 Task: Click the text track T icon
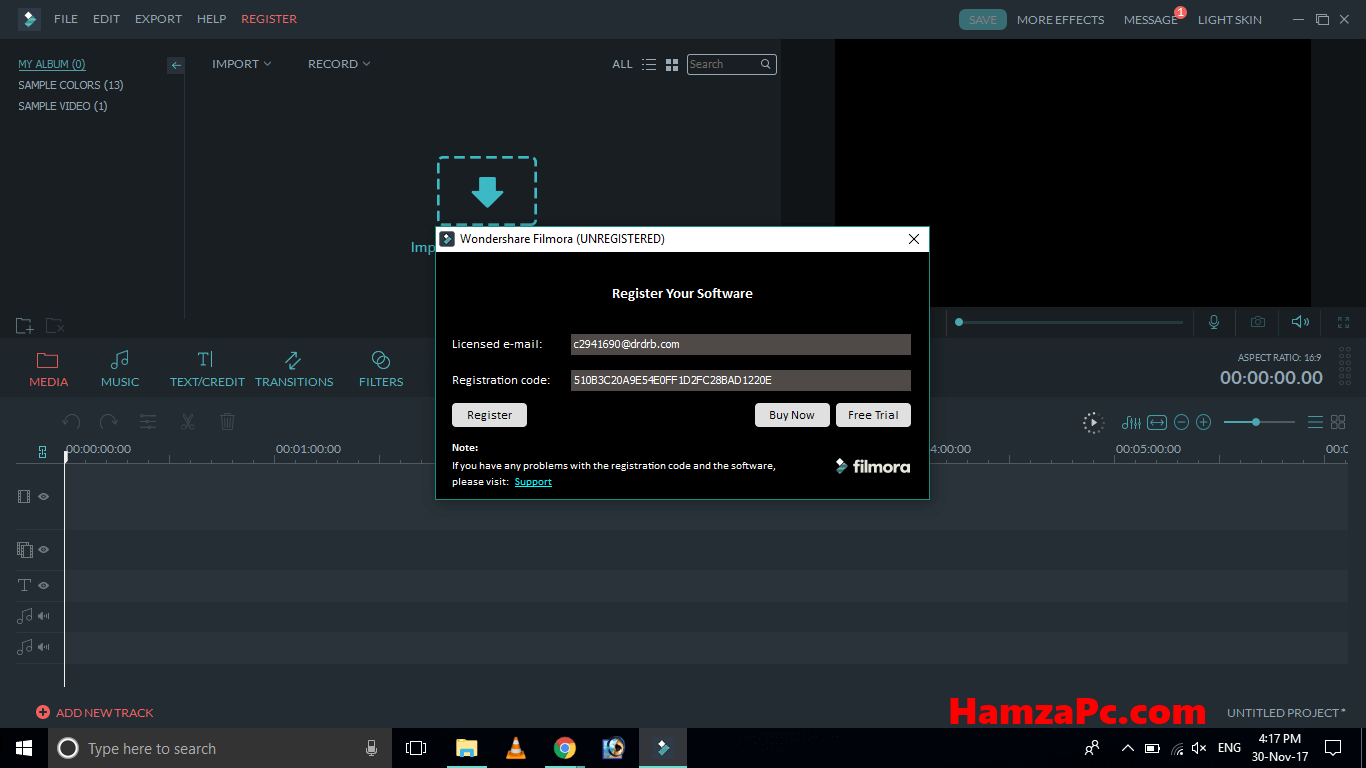click(x=25, y=585)
